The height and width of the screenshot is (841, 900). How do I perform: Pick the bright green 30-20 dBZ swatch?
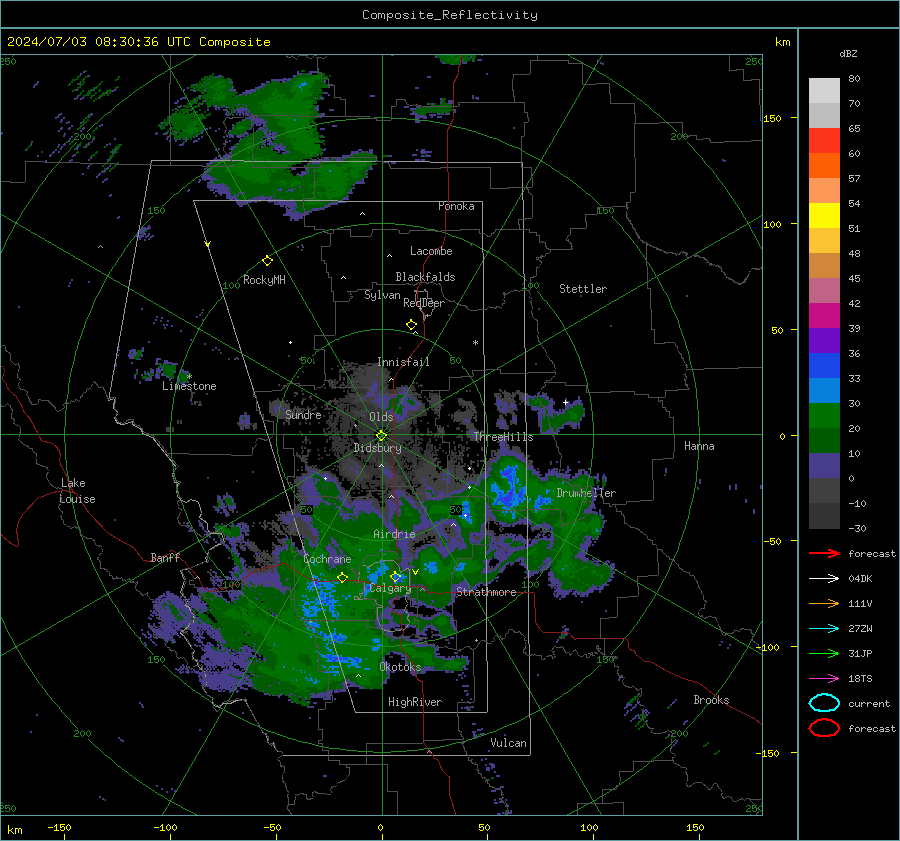point(824,416)
